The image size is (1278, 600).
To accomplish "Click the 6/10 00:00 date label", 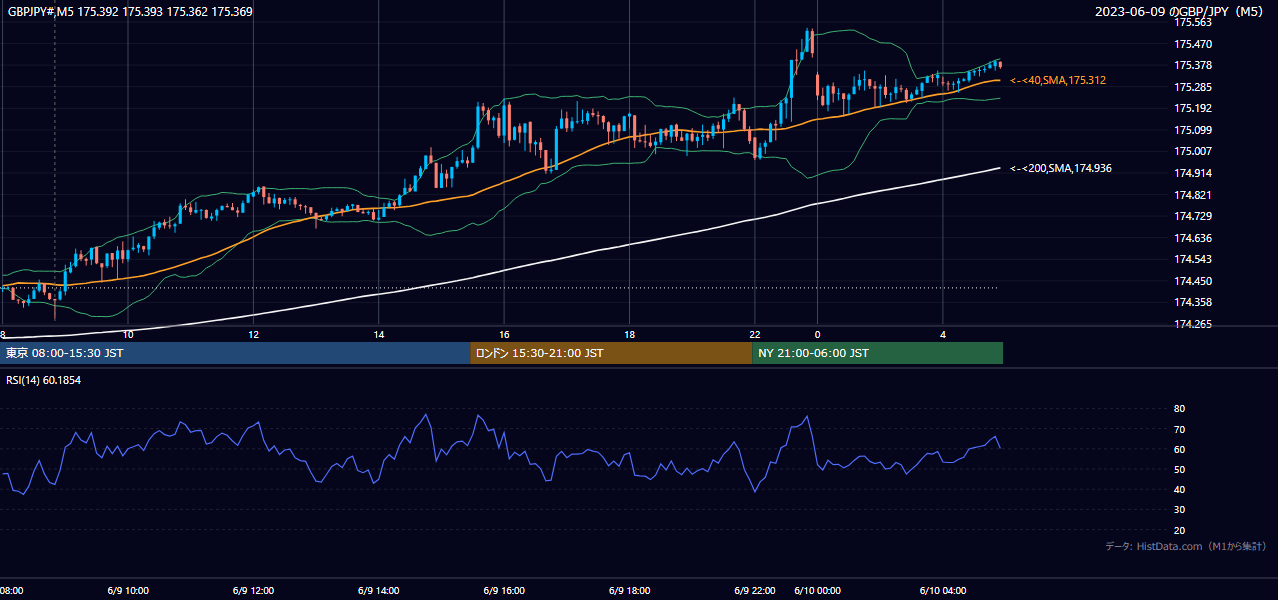I will (x=818, y=591).
